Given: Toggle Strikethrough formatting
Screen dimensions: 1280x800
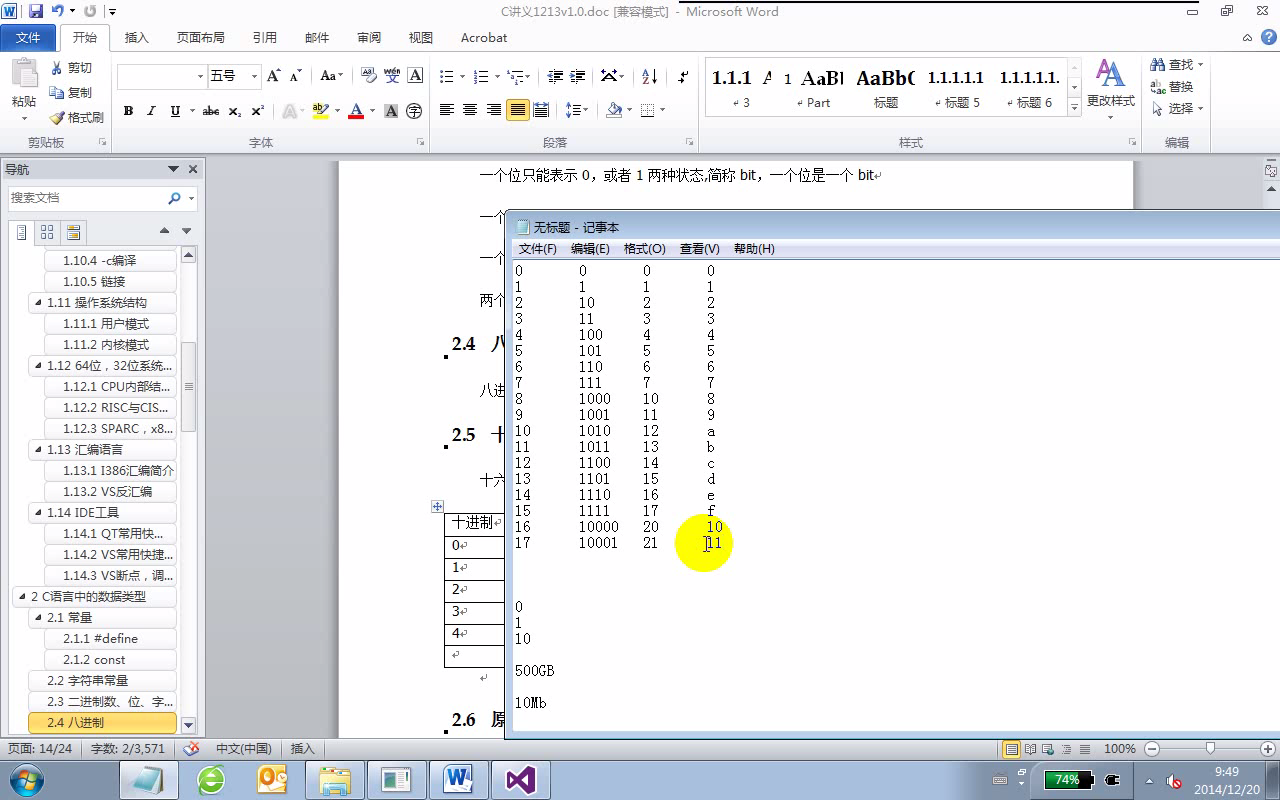Looking at the screenshot, I should click(x=211, y=111).
